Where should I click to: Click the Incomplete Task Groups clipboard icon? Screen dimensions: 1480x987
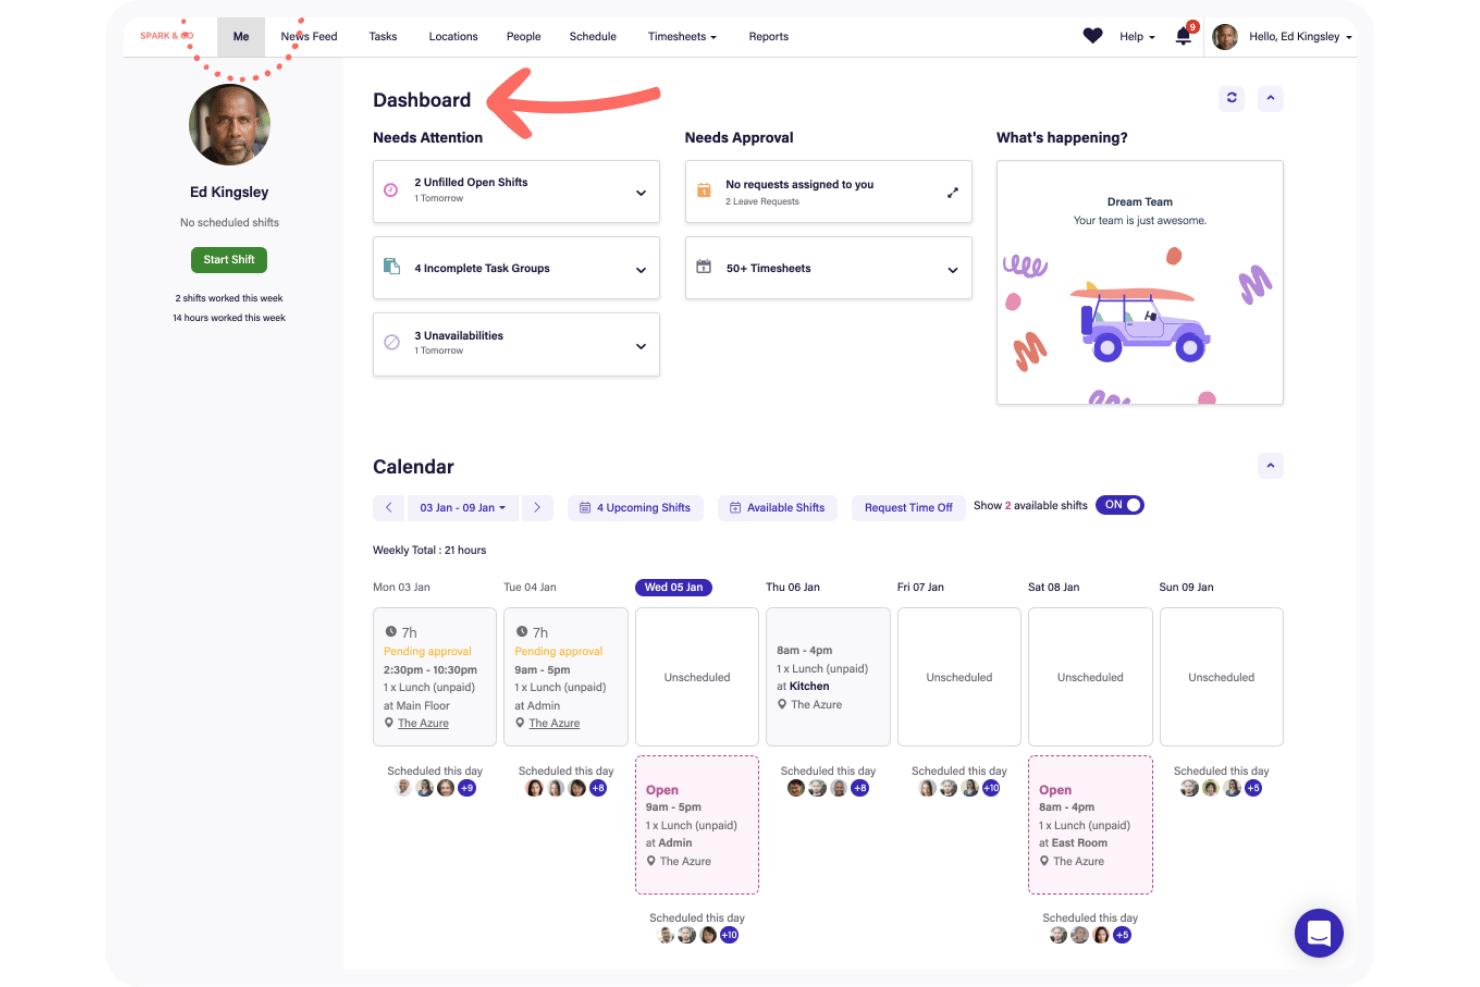click(x=392, y=266)
